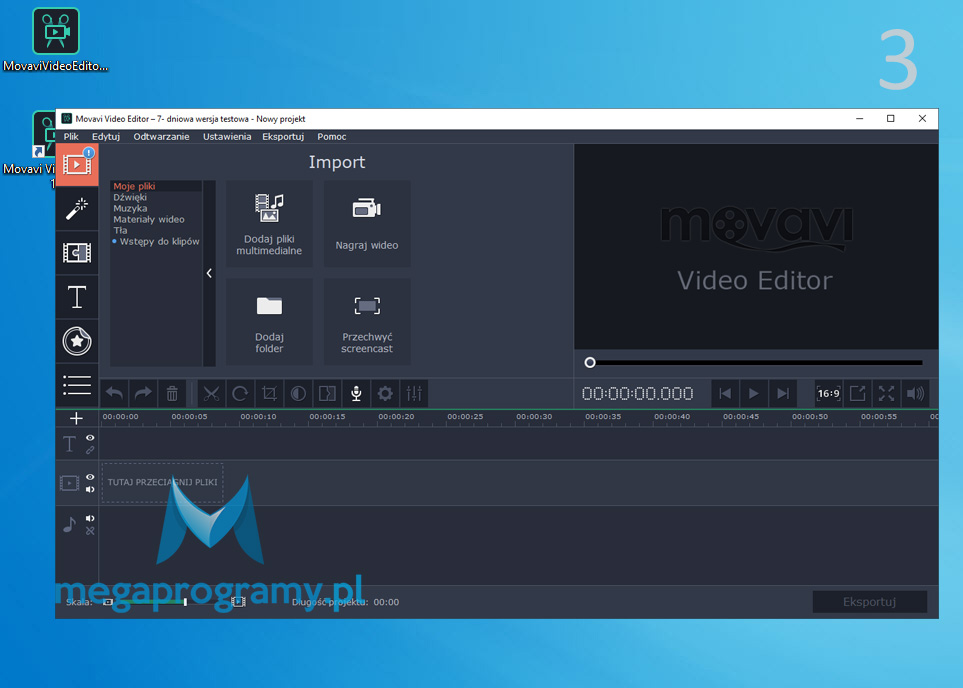Image resolution: width=963 pixels, height=688 pixels.
Task: Open the Import tab in the sidebar
Action: coord(77,165)
